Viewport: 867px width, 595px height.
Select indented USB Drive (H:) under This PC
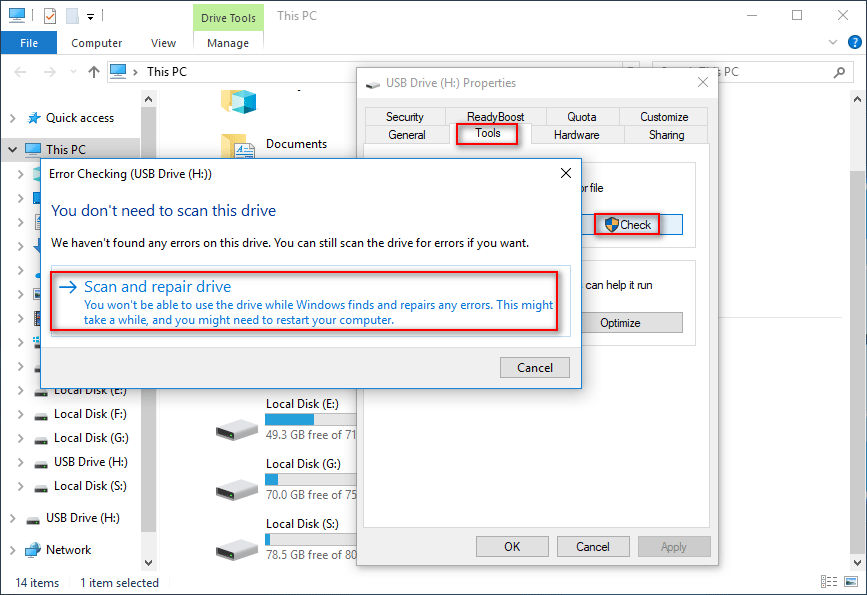[x=91, y=462]
